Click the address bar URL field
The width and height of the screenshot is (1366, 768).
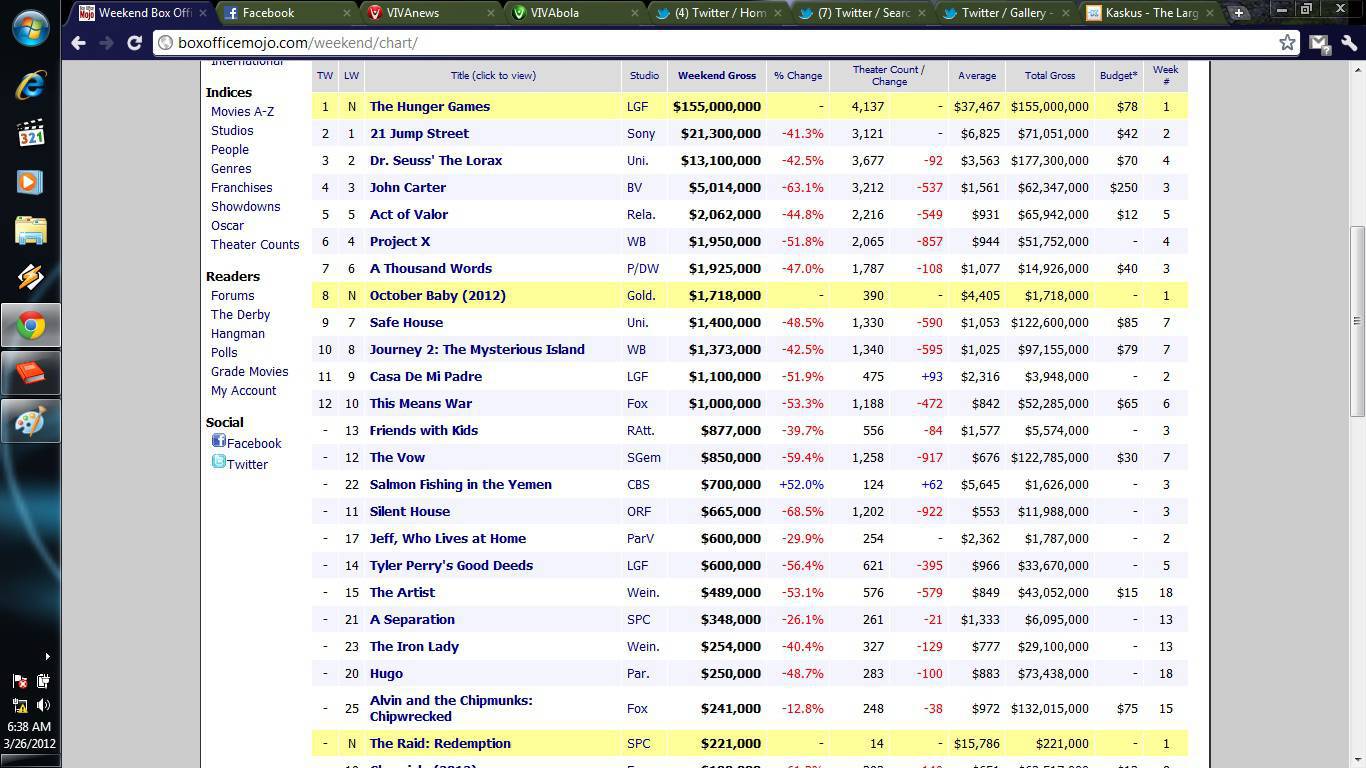[x=715, y=43]
